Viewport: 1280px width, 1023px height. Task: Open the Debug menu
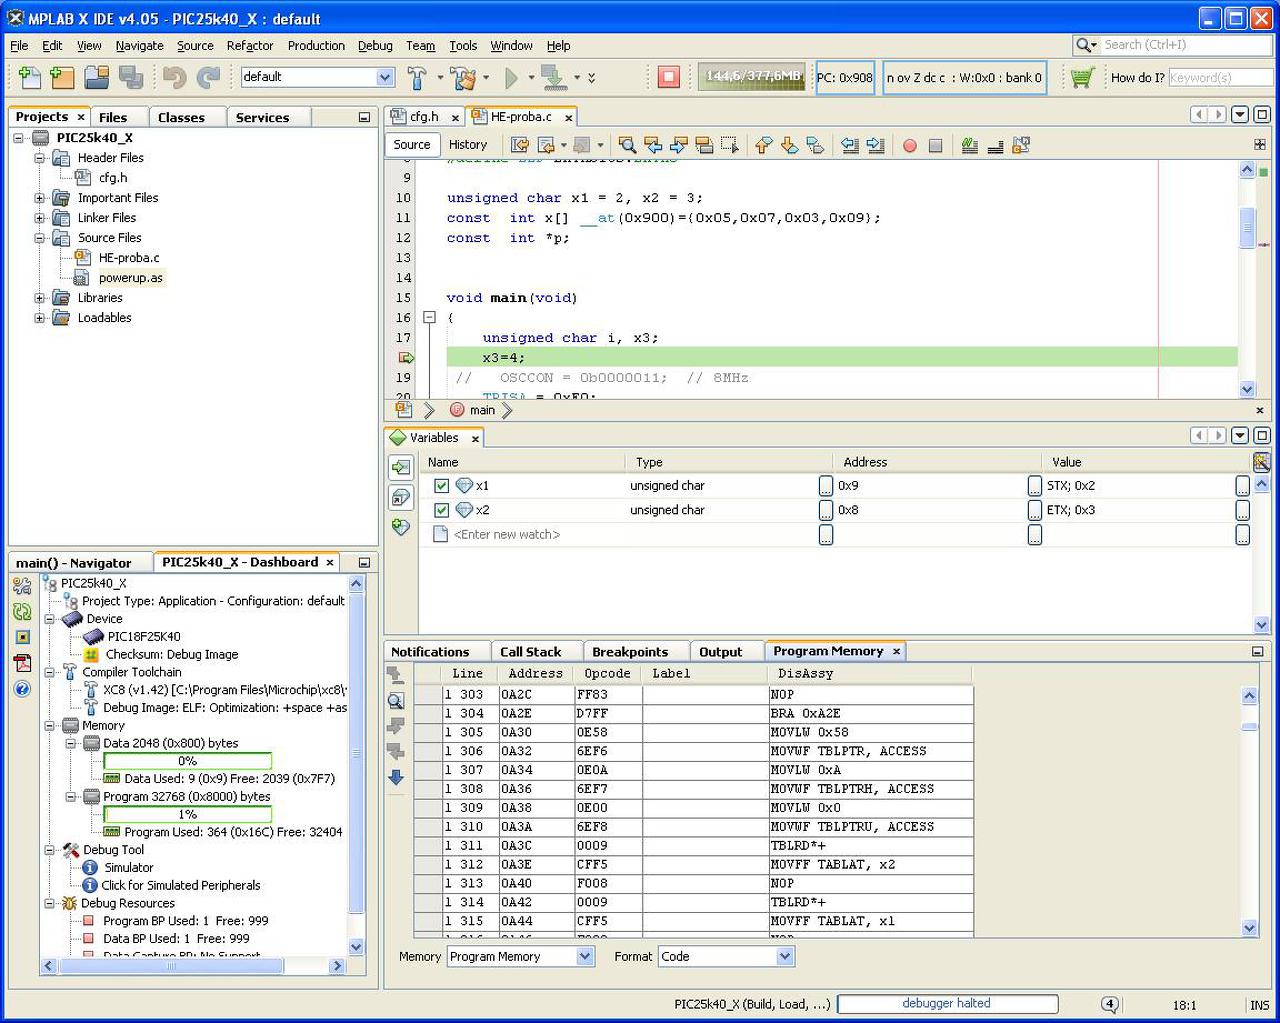click(x=375, y=45)
